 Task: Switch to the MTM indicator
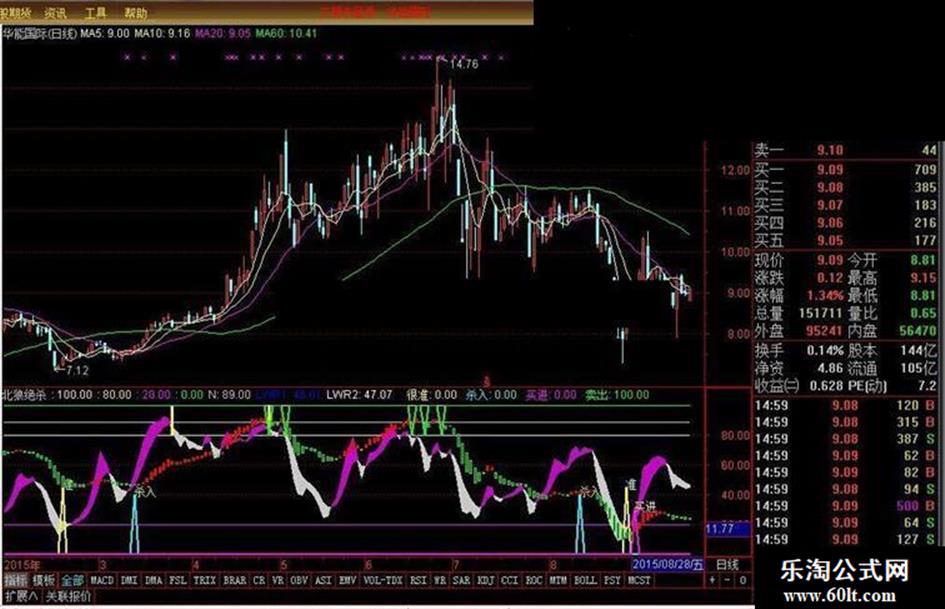click(x=558, y=580)
